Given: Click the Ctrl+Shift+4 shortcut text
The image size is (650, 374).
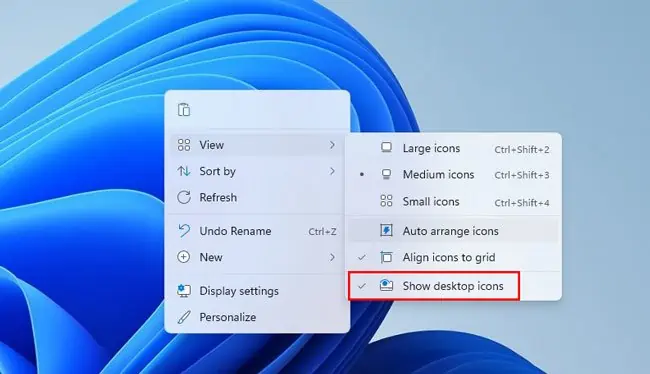Looking at the screenshot, I should (521, 202).
